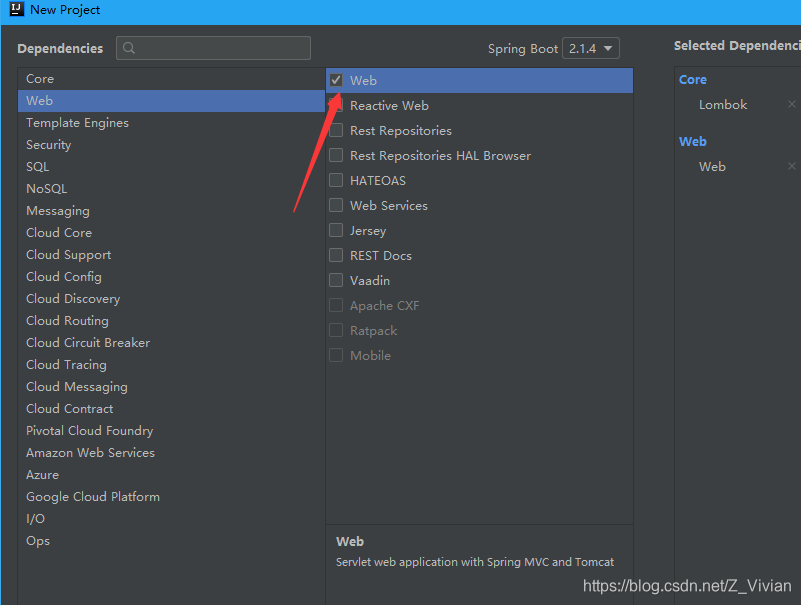Choose Pivotal Cloud Foundry category

pos(171,430)
